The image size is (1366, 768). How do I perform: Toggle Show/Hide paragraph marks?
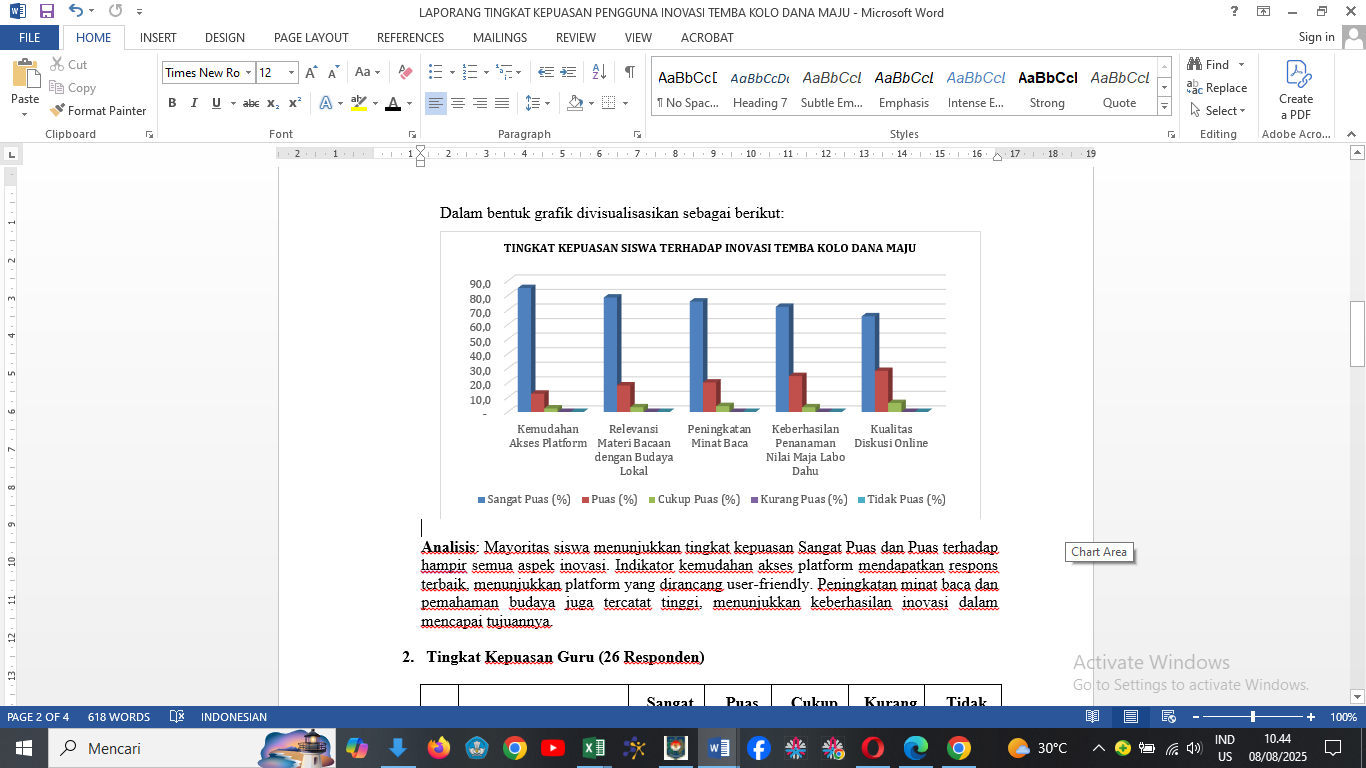(x=629, y=72)
